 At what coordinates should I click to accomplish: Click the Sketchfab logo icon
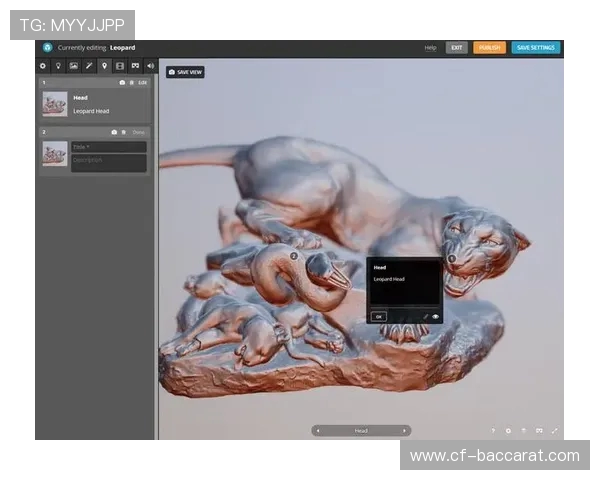[47, 47]
